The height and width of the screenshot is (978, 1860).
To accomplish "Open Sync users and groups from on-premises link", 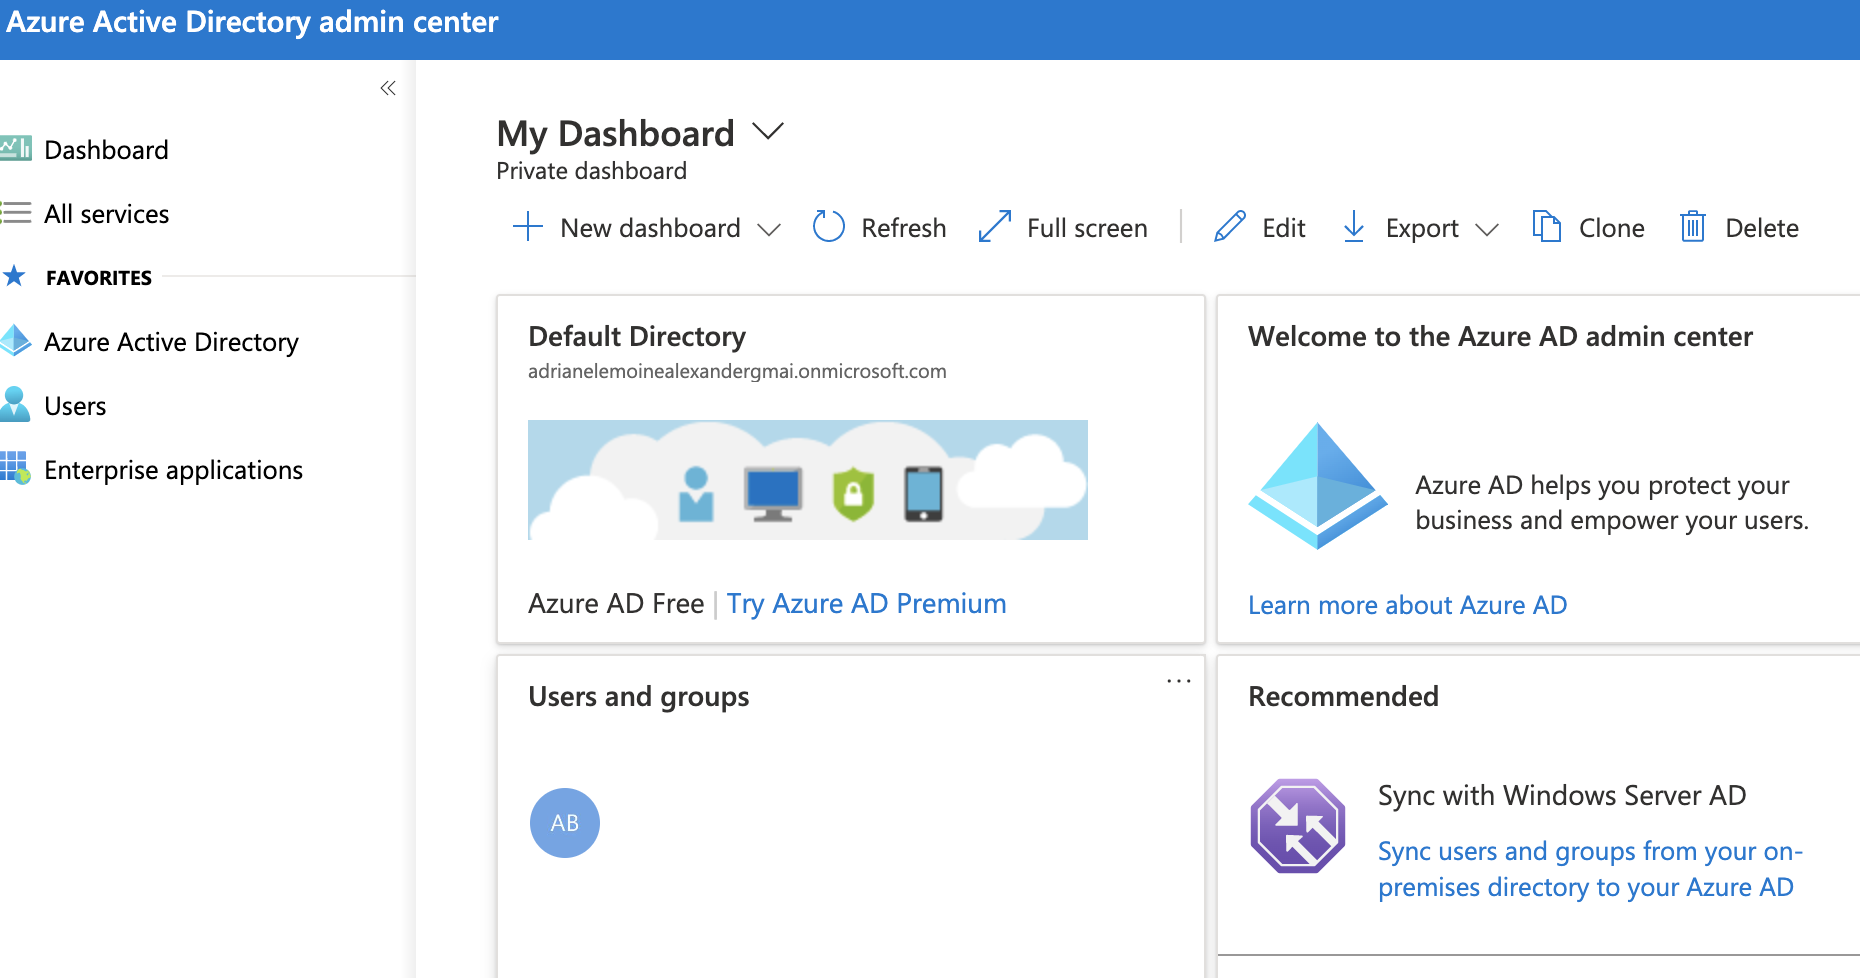I will pyautogui.click(x=1590, y=869).
